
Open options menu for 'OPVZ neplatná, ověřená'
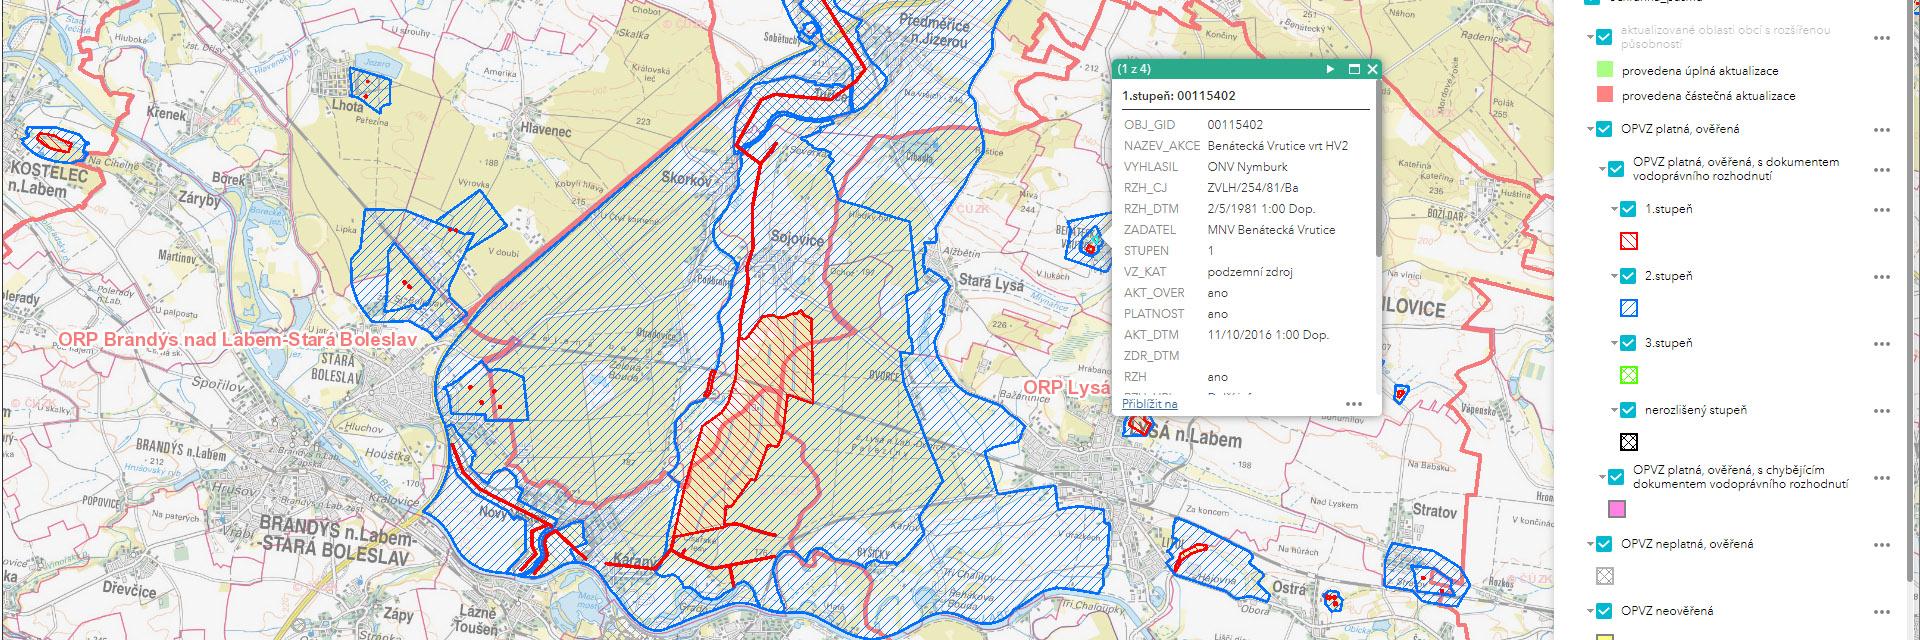point(1882,545)
